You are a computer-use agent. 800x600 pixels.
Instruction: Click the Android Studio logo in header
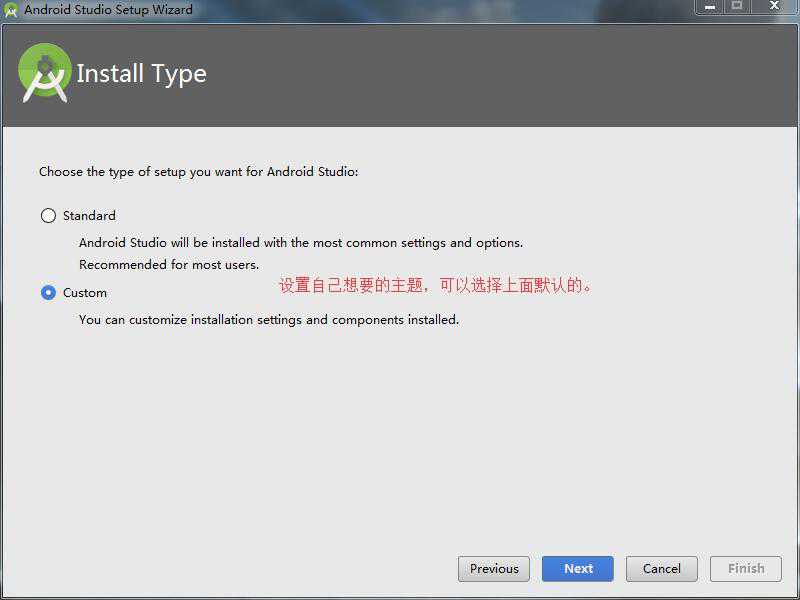coord(45,73)
